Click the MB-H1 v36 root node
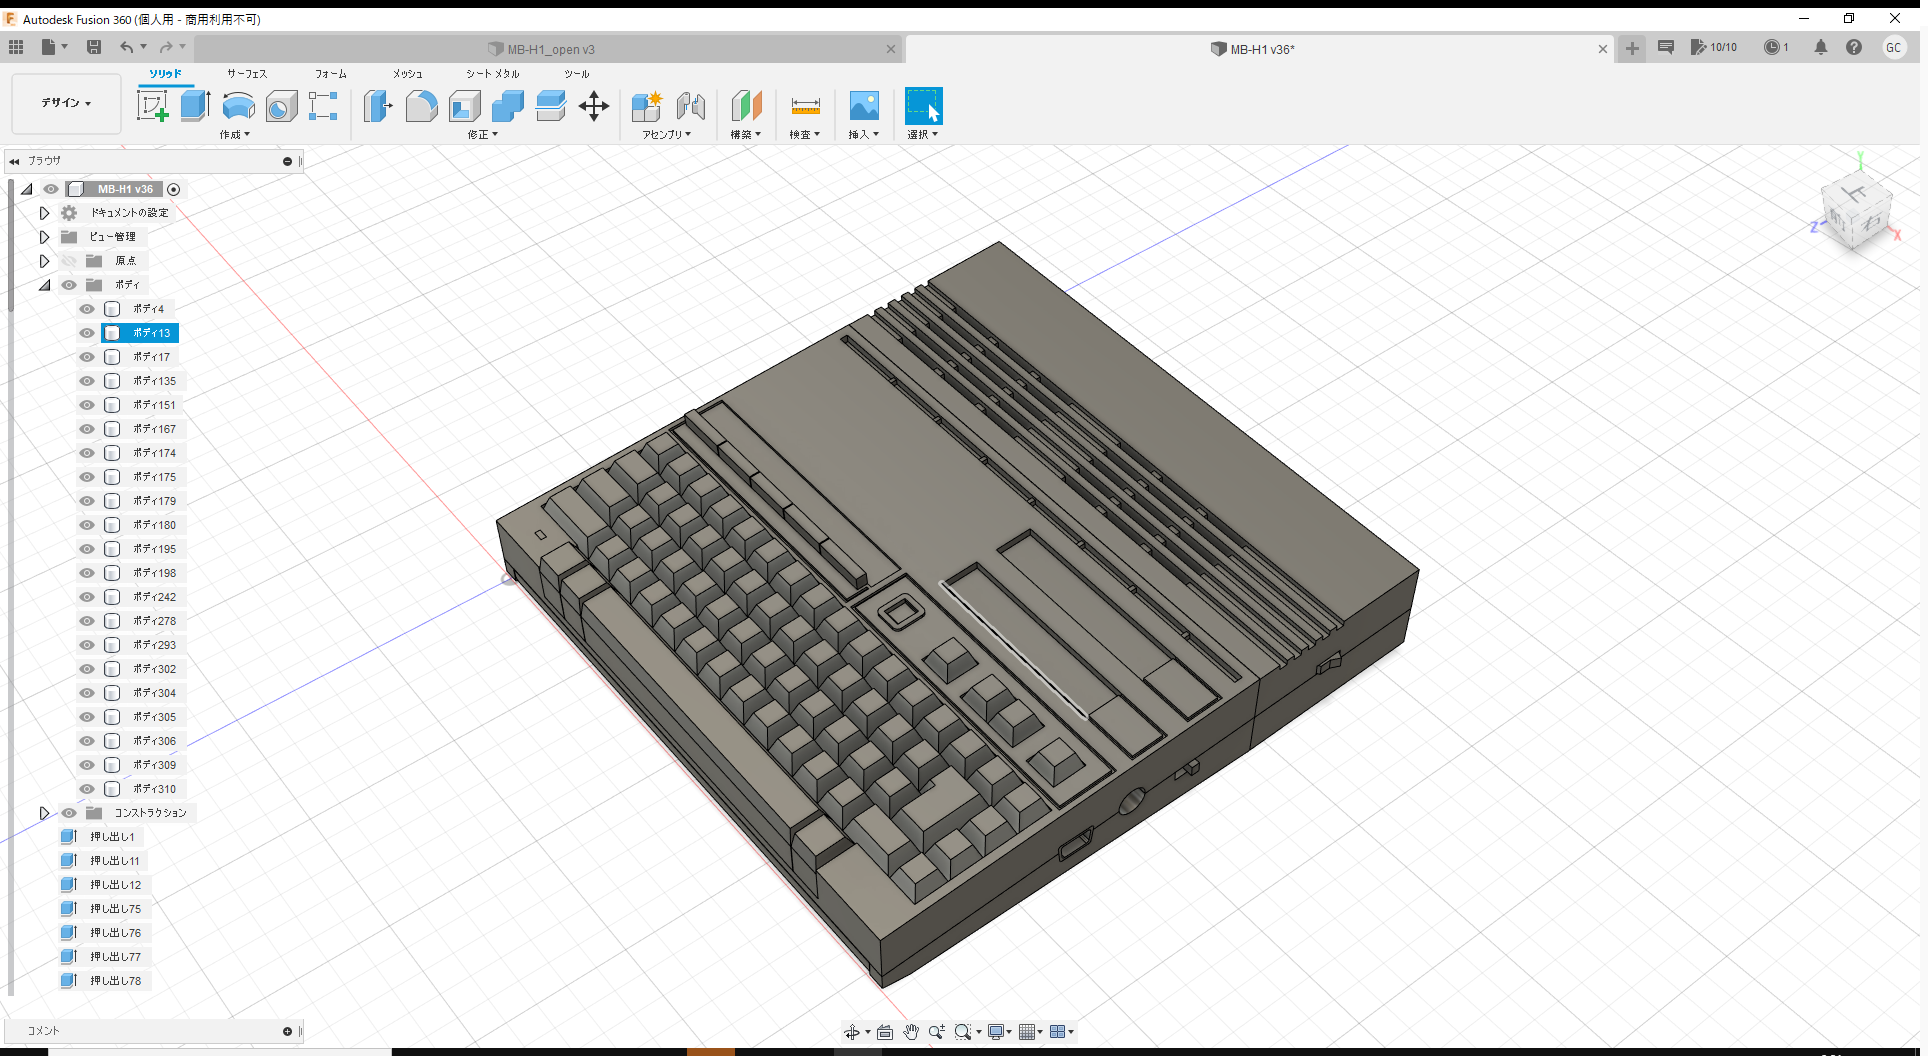Image resolution: width=1928 pixels, height=1056 pixels. tap(125, 189)
